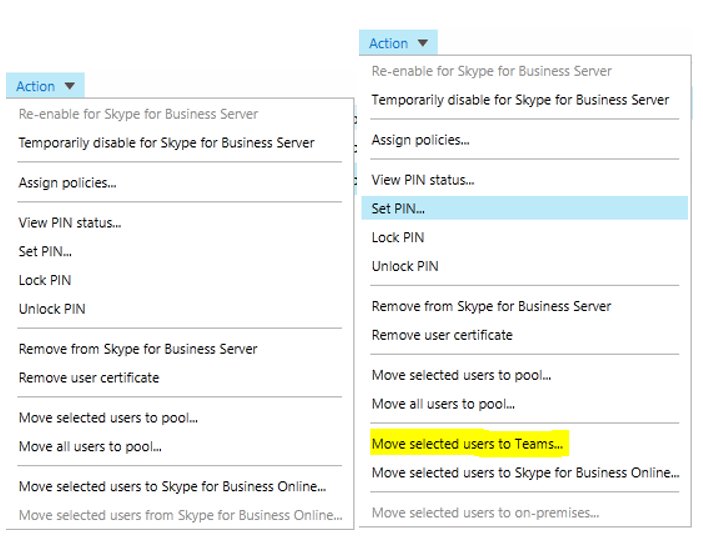Choose Temporarily disable for Skype in right menu
703x543 pixels.
coord(520,100)
